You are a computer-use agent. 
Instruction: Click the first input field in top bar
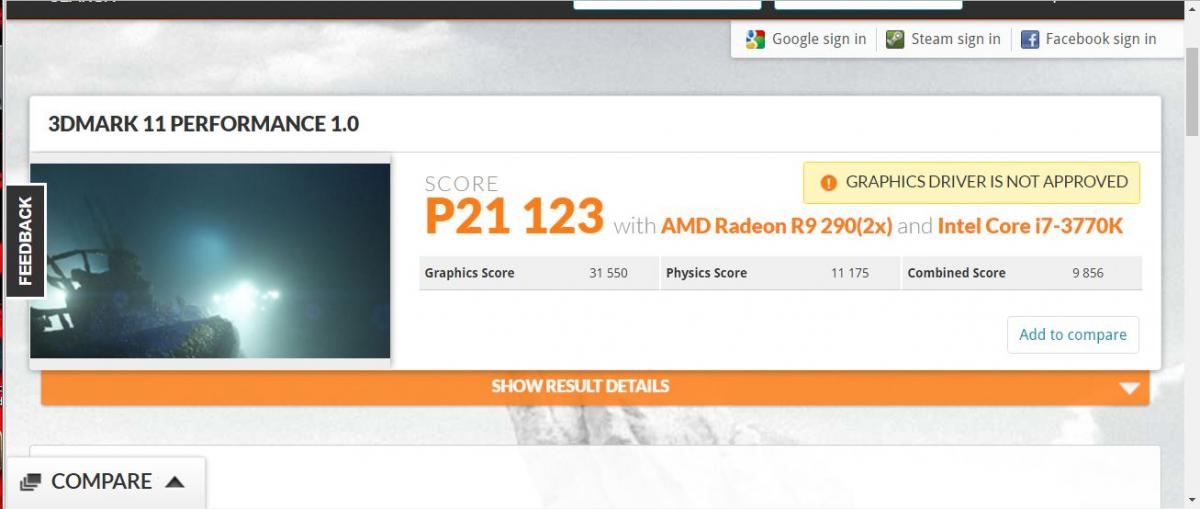coord(667,4)
